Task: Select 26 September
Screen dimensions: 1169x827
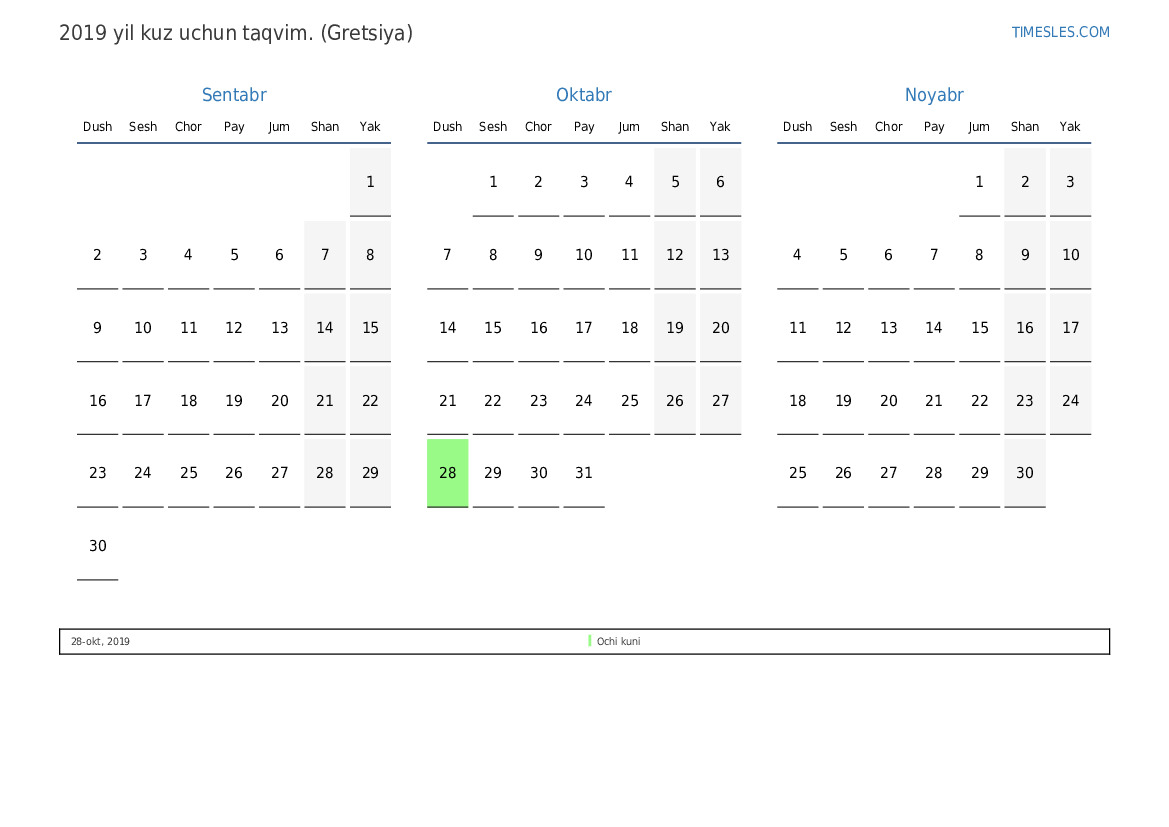Action: [x=234, y=473]
